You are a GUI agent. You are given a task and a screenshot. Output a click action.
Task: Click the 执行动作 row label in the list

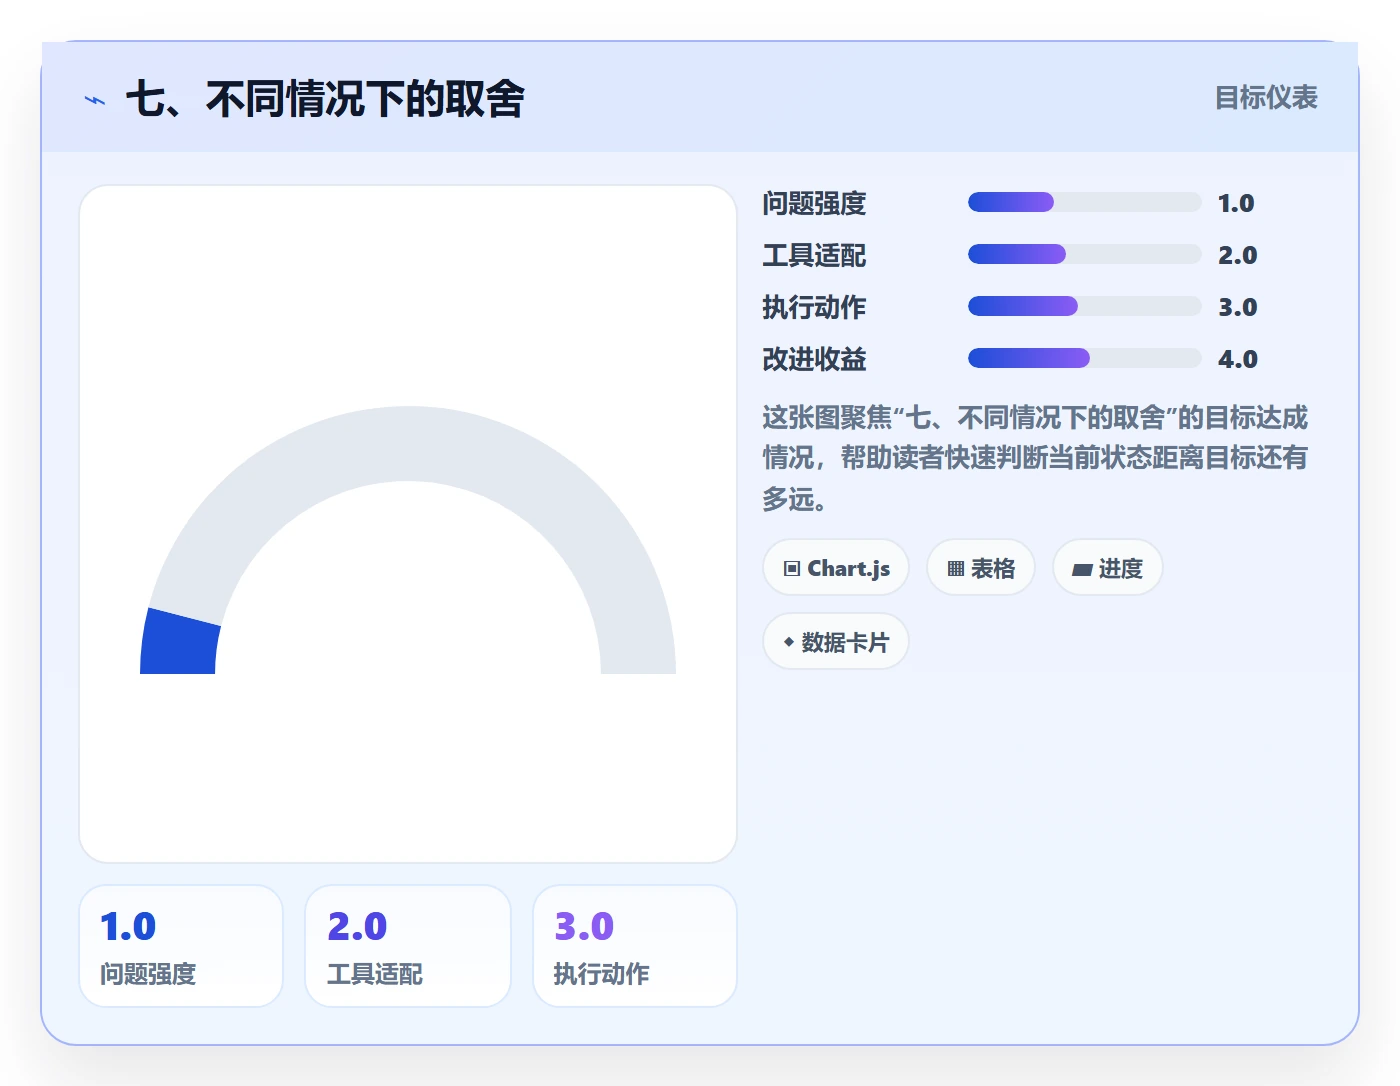814,307
